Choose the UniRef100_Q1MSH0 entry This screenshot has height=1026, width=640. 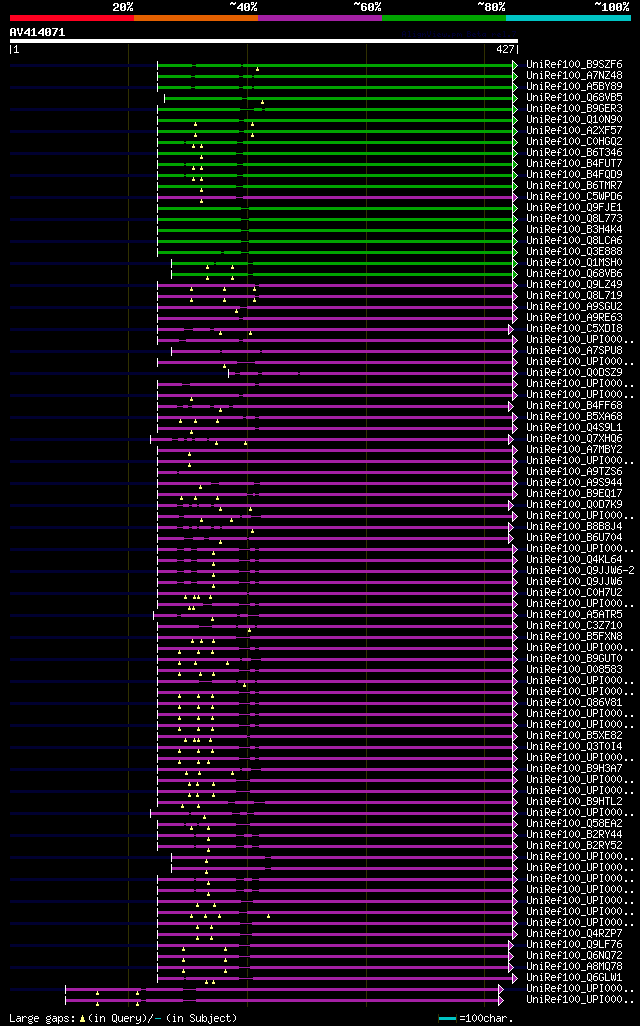pos(574,262)
